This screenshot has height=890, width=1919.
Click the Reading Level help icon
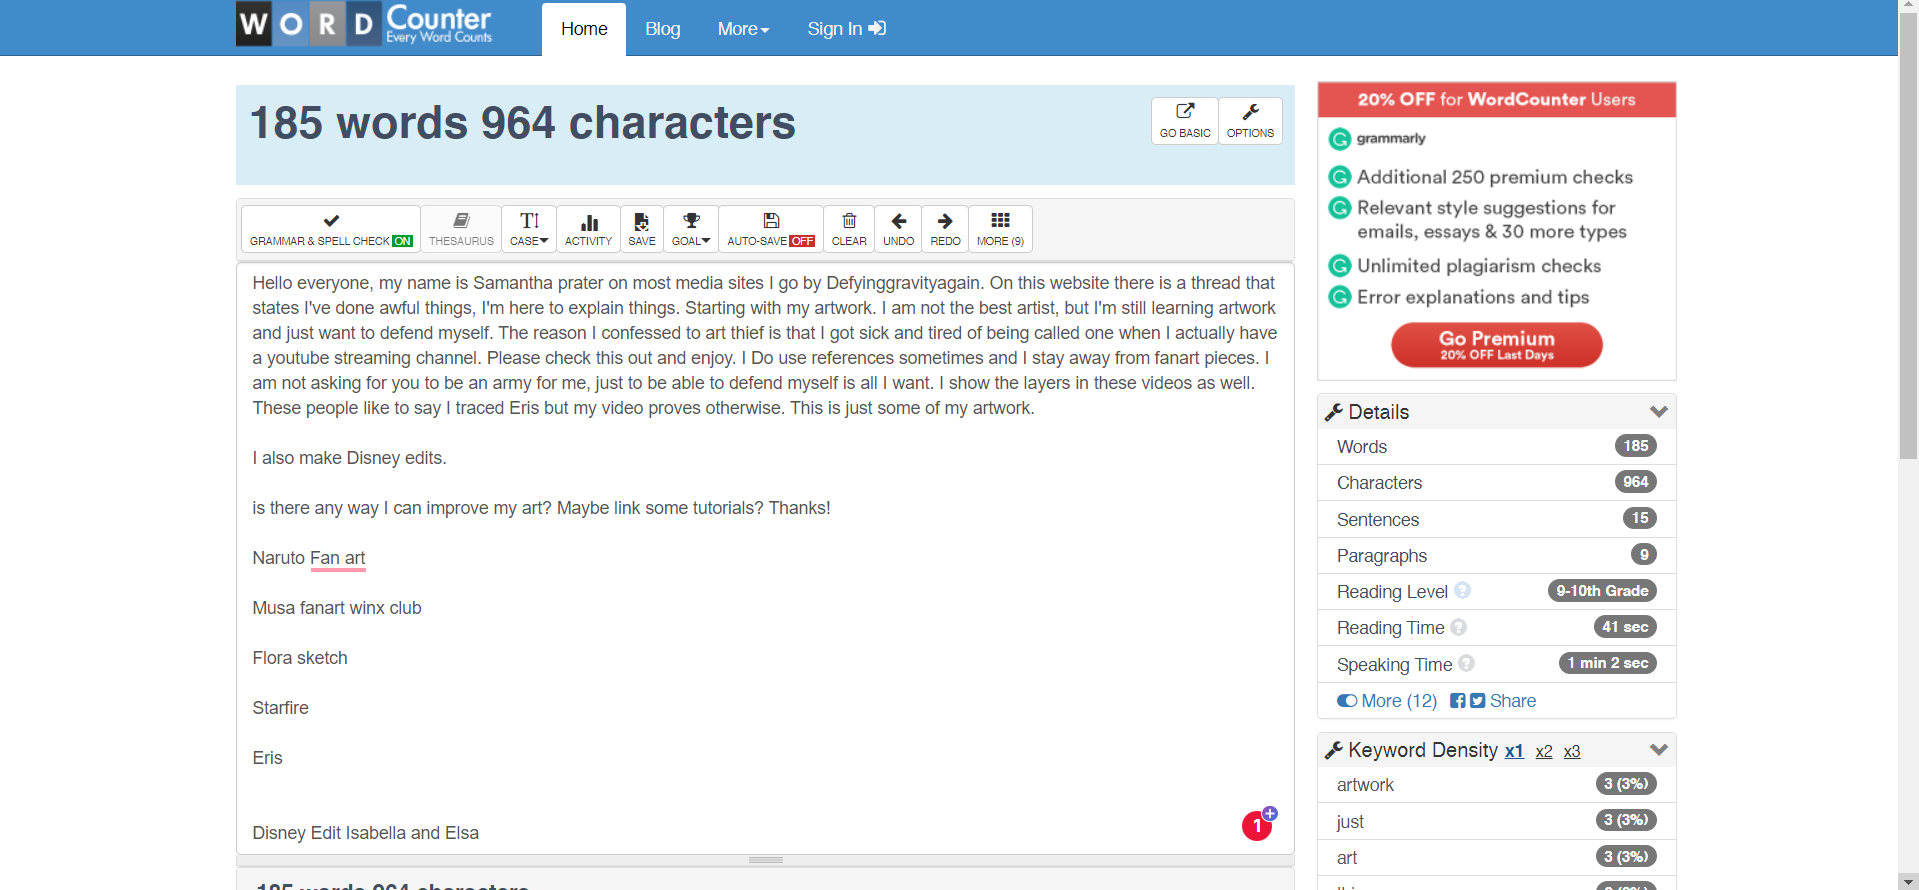click(1462, 591)
